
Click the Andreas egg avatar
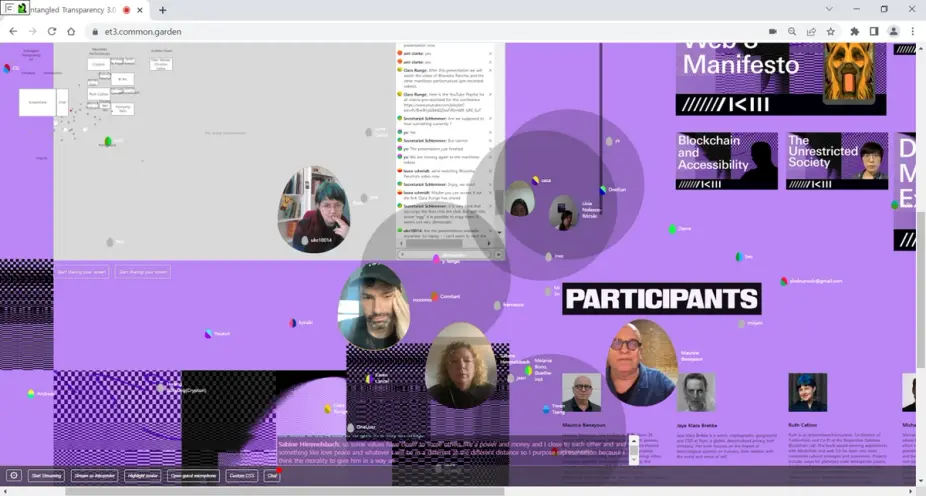pos(31,394)
